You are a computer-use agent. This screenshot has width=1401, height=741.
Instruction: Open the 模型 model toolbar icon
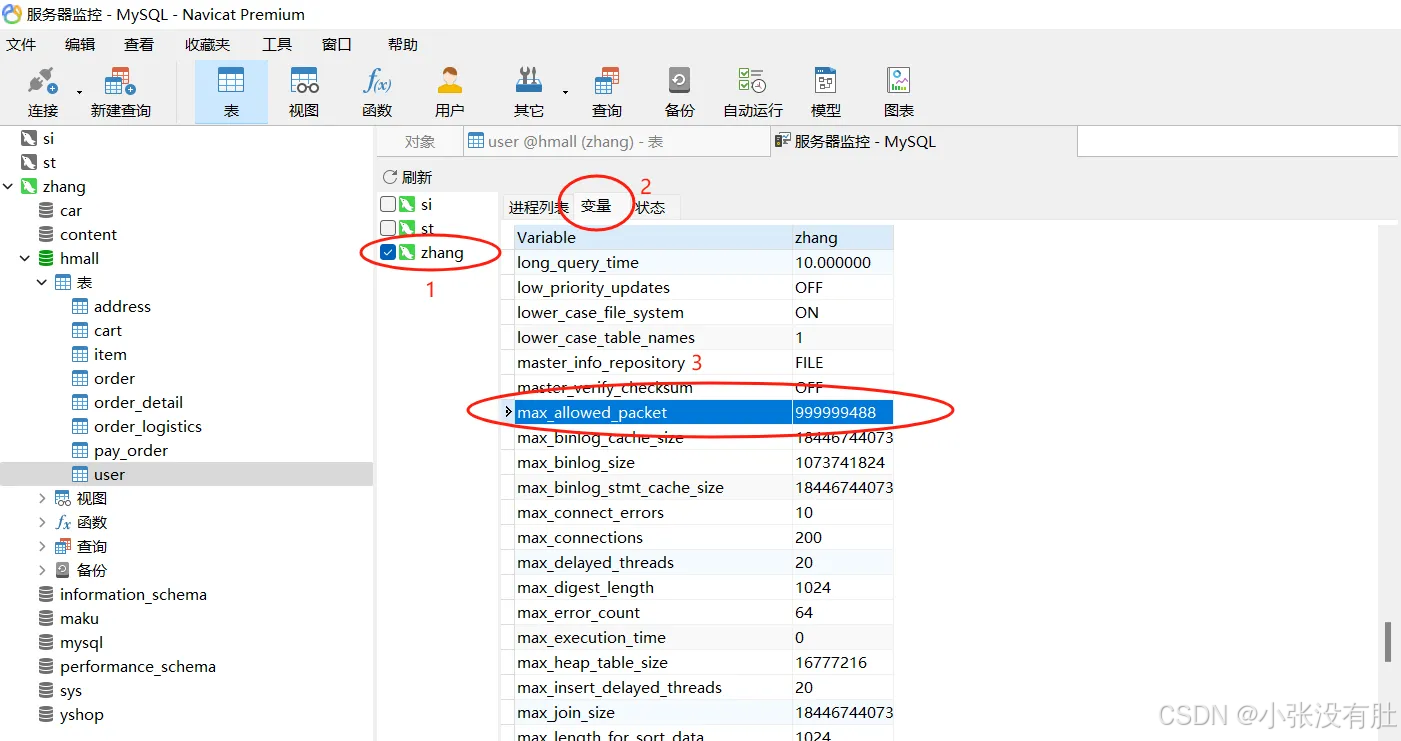point(825,92)
